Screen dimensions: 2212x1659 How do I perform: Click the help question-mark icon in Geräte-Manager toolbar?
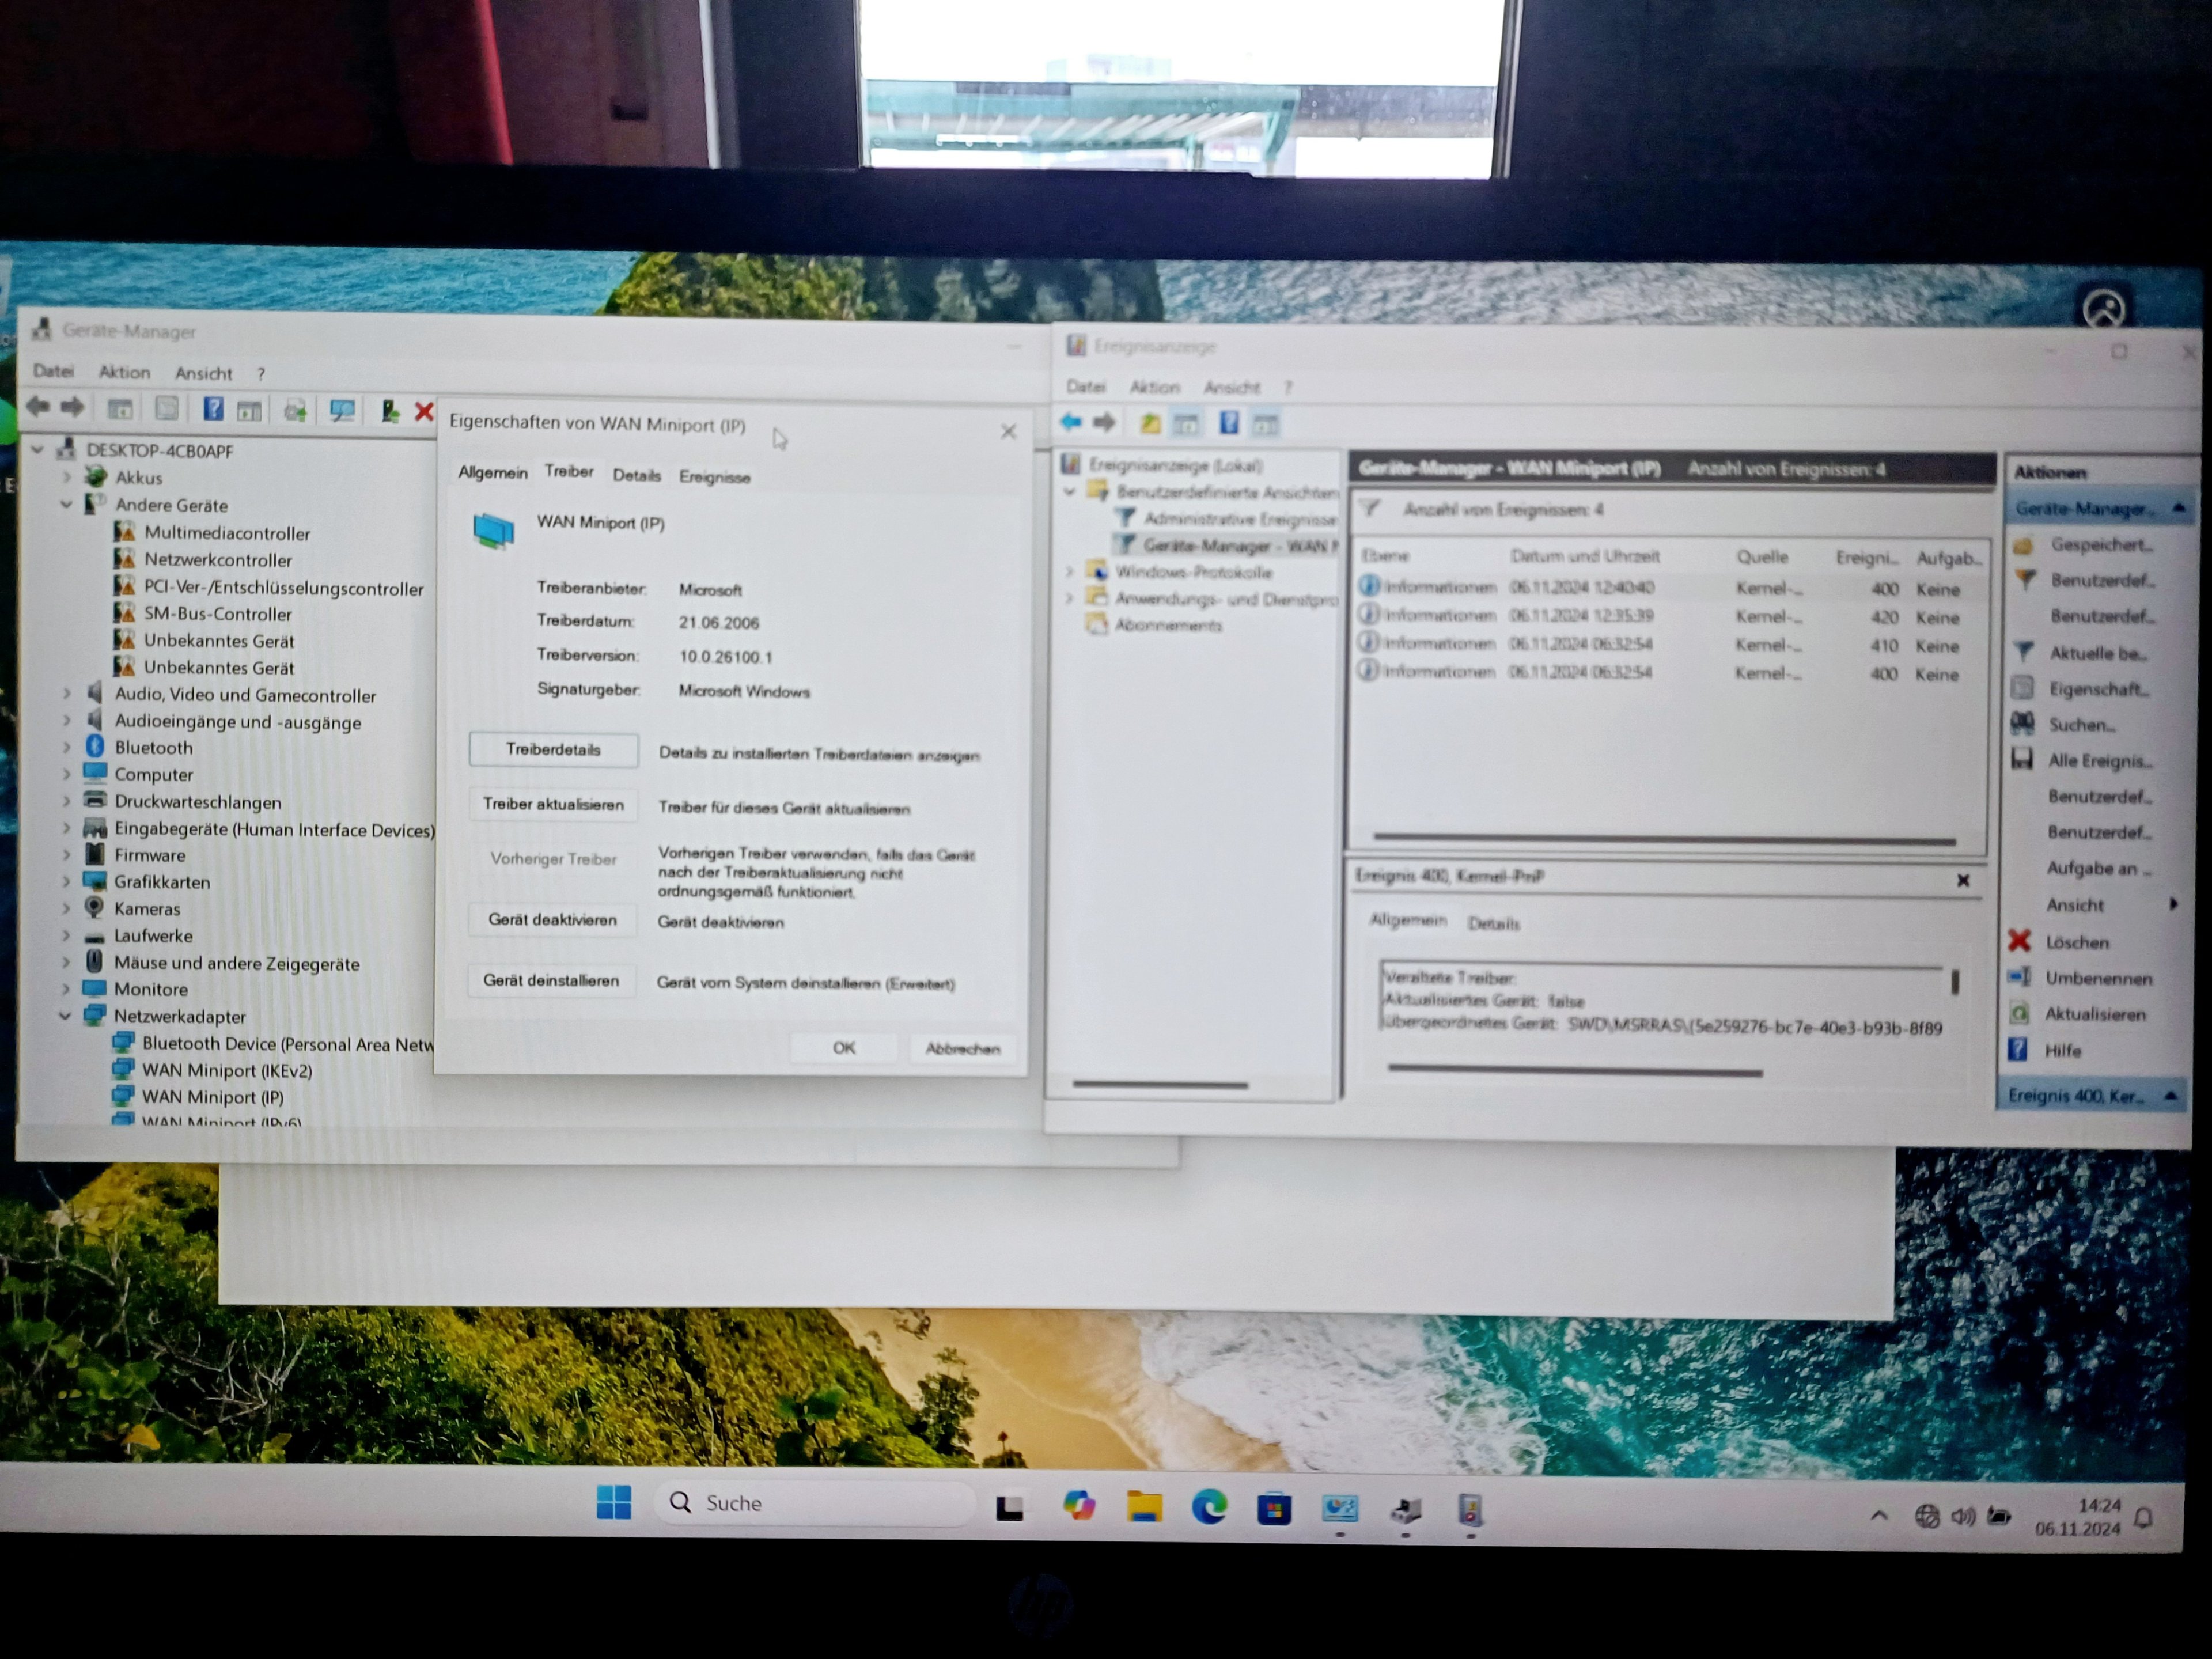click(x=213, y=409)
